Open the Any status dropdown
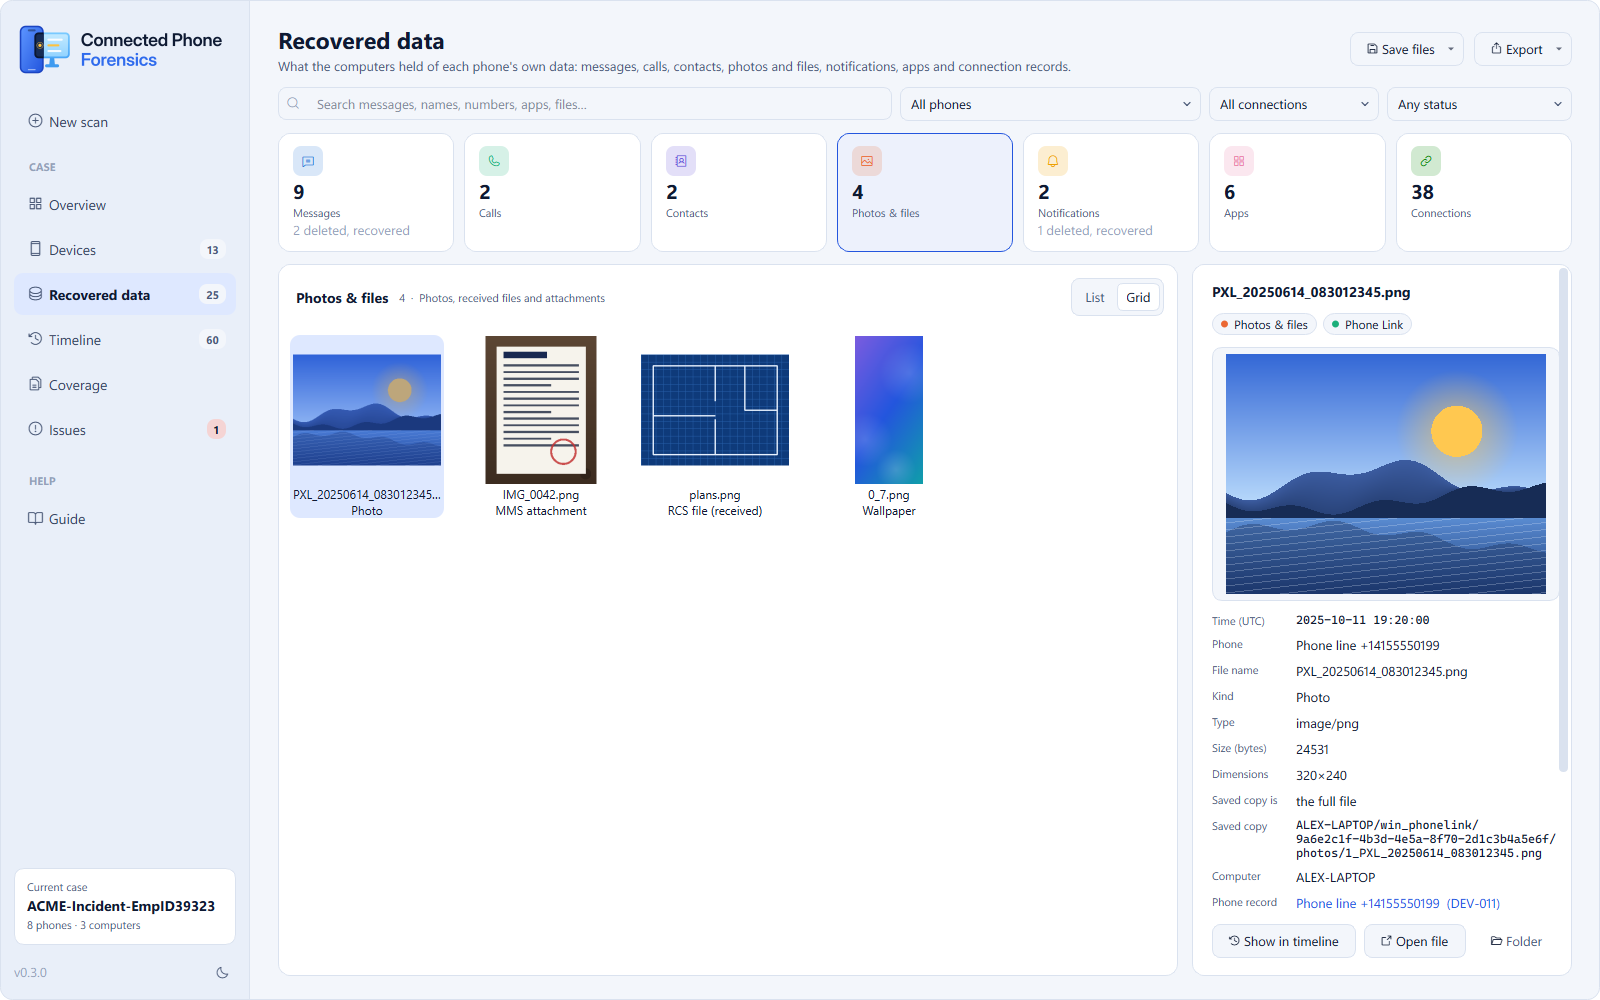Viewport: 1600px width, 1000px height. [1479, 104]
